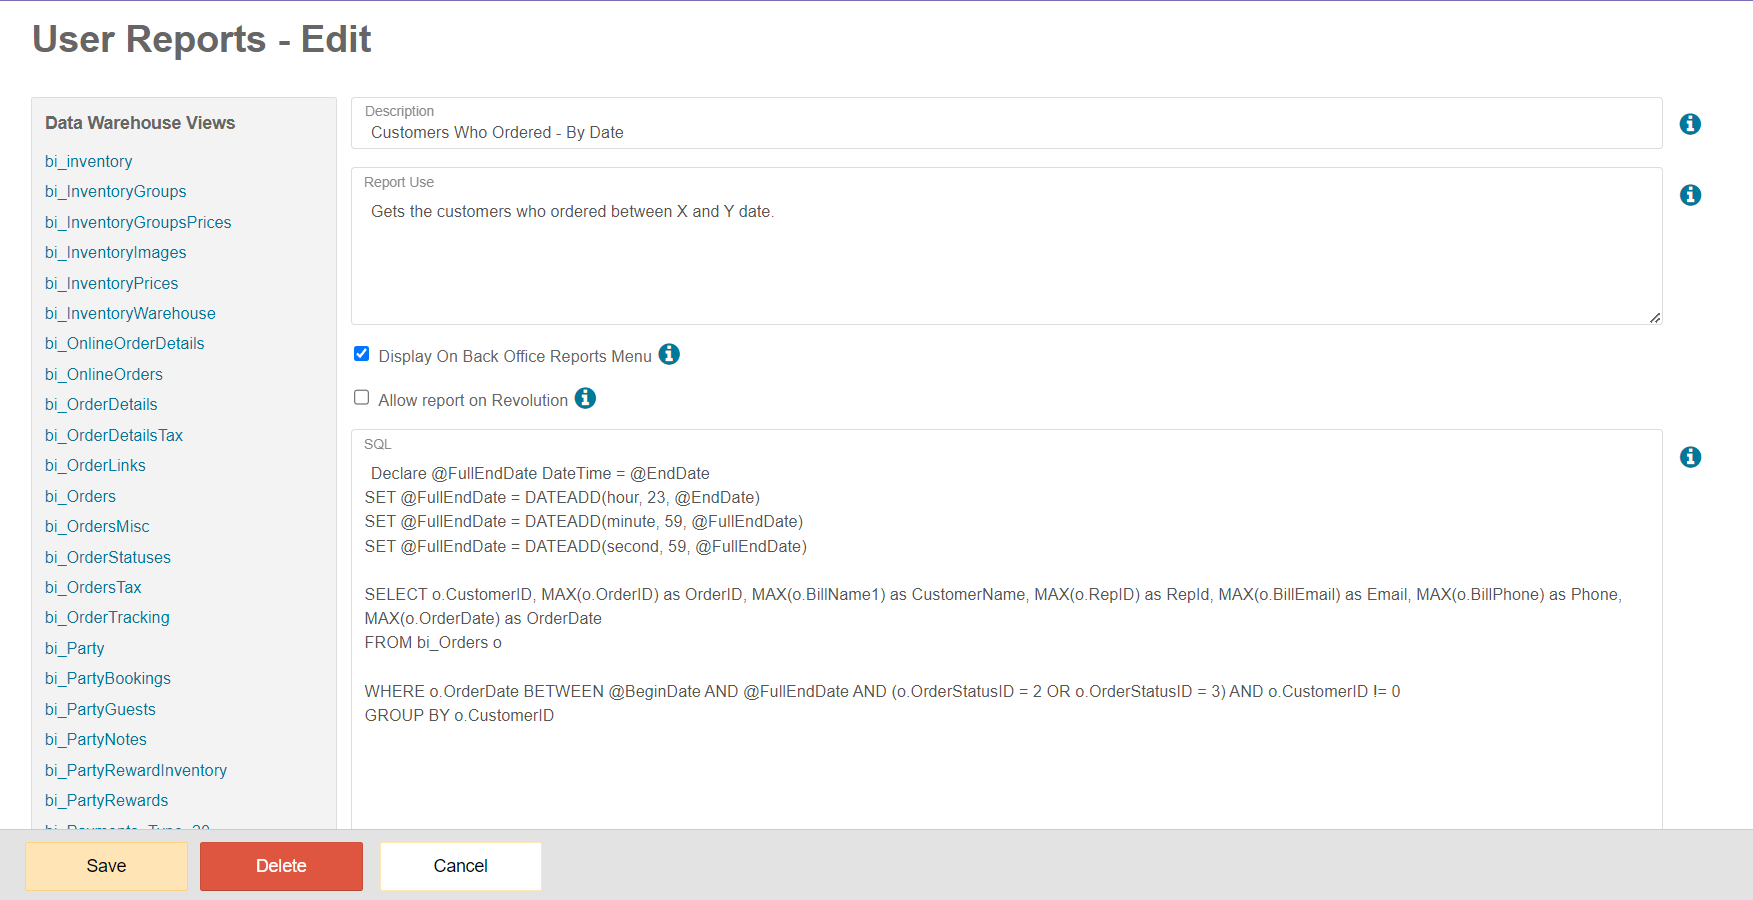Open the bi_Orders data warehouse view
The width and height of the screenshot is (1753, 900).
coord(80,496)
